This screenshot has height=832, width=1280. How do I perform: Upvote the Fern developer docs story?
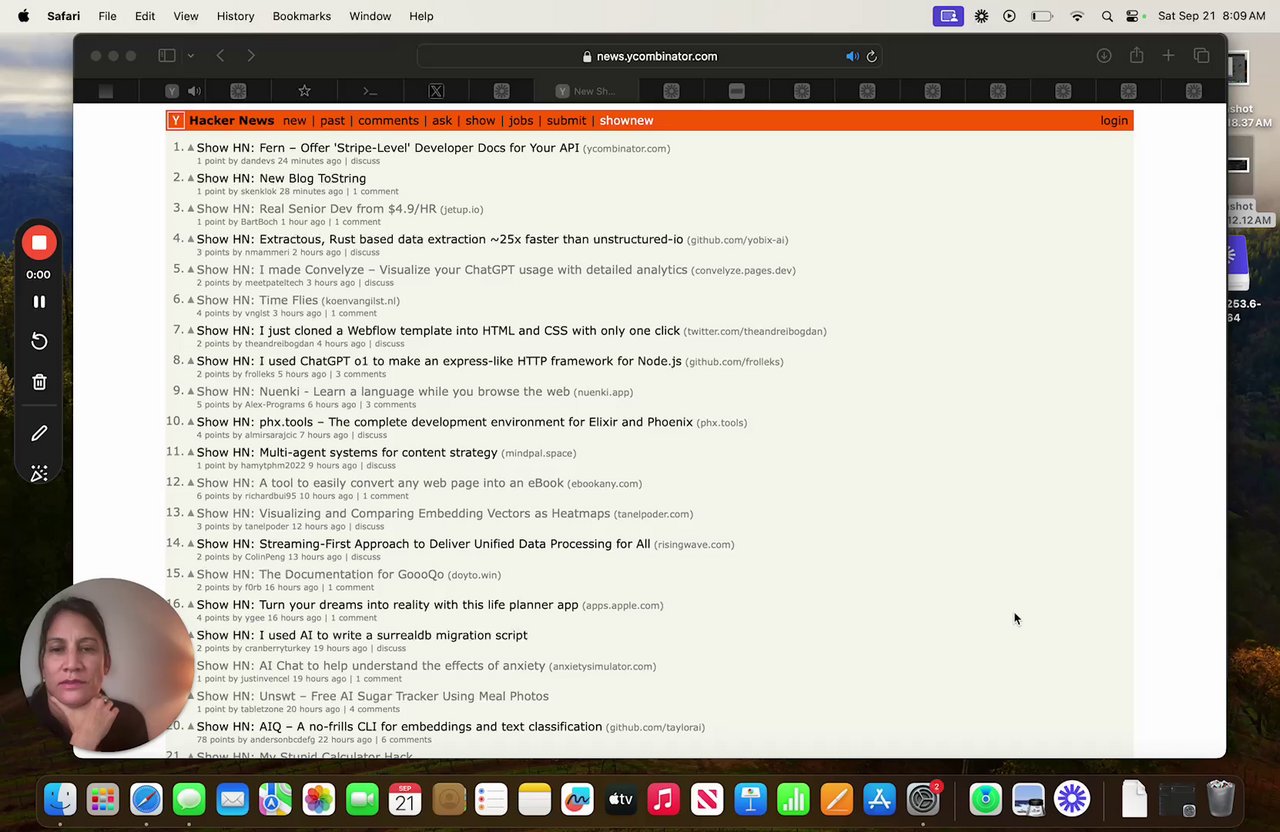(x=191, y=148)
